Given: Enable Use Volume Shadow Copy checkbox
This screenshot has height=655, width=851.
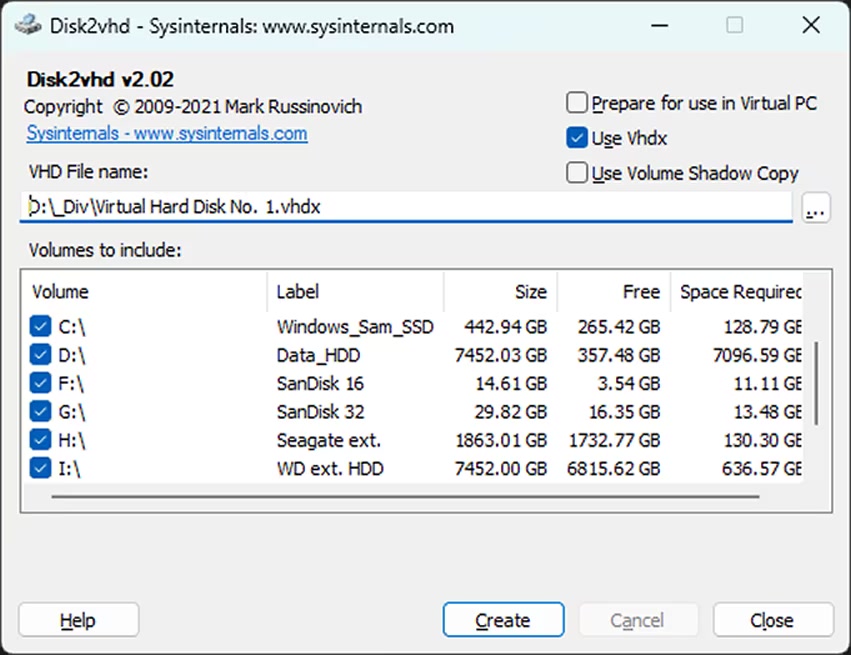Looking at the screenshot, I should point(577,173).
